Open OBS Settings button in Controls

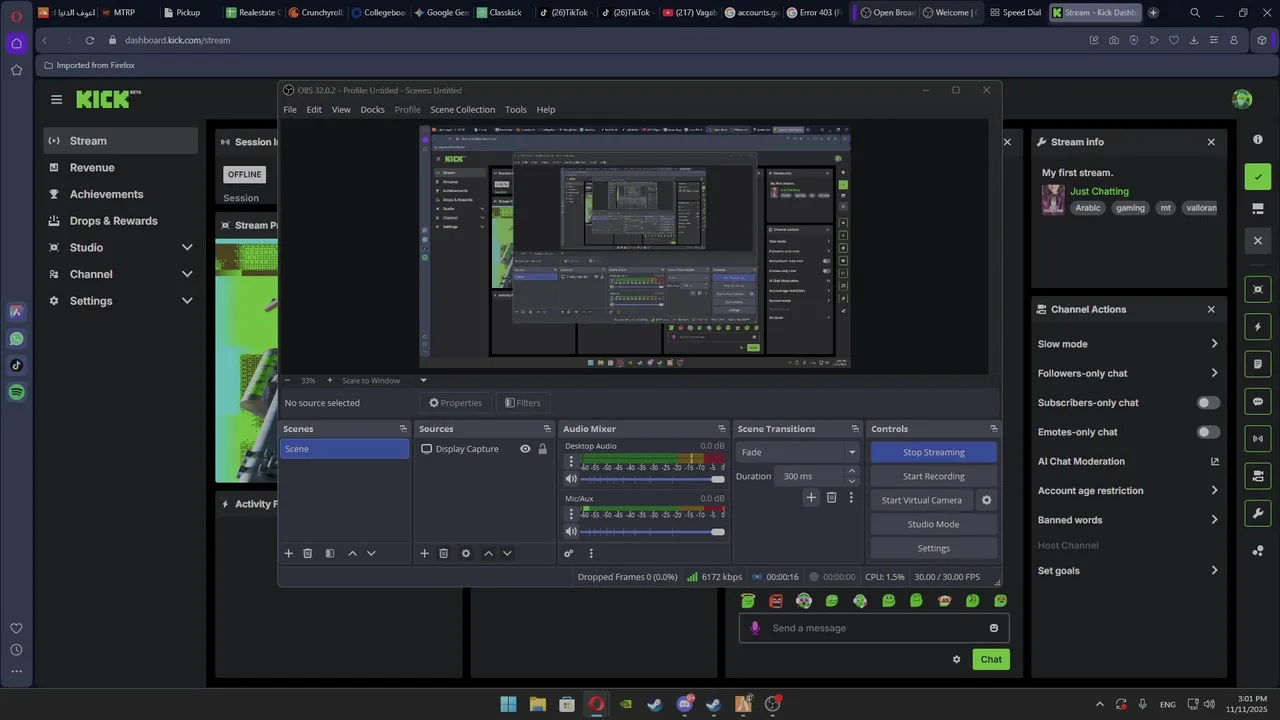click(x=934, y=548)
